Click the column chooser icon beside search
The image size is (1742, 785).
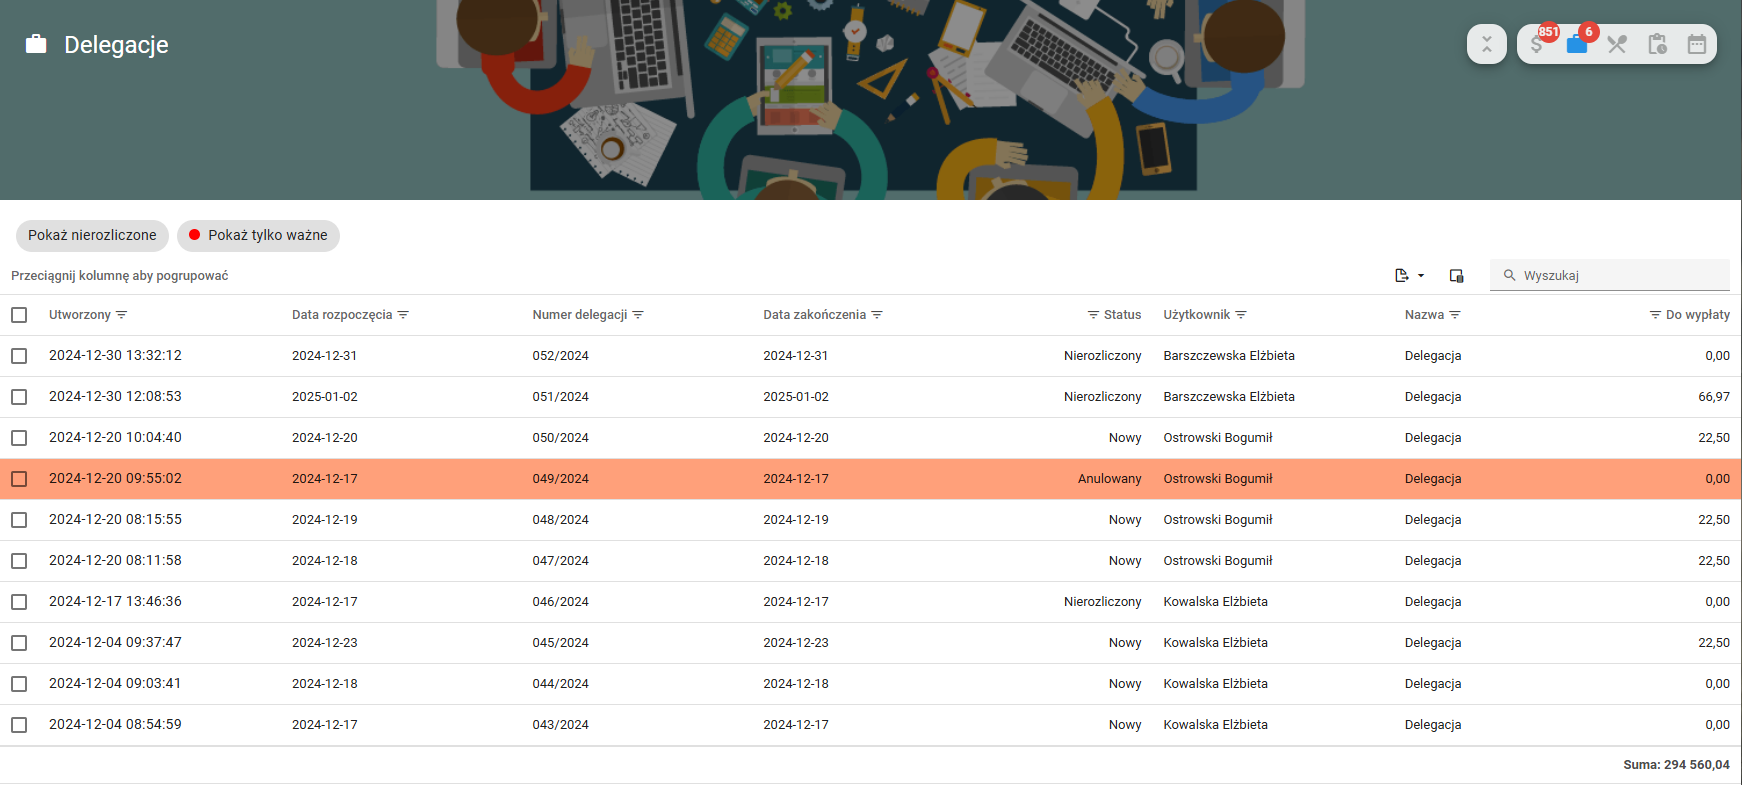[x=1456, y=276]
